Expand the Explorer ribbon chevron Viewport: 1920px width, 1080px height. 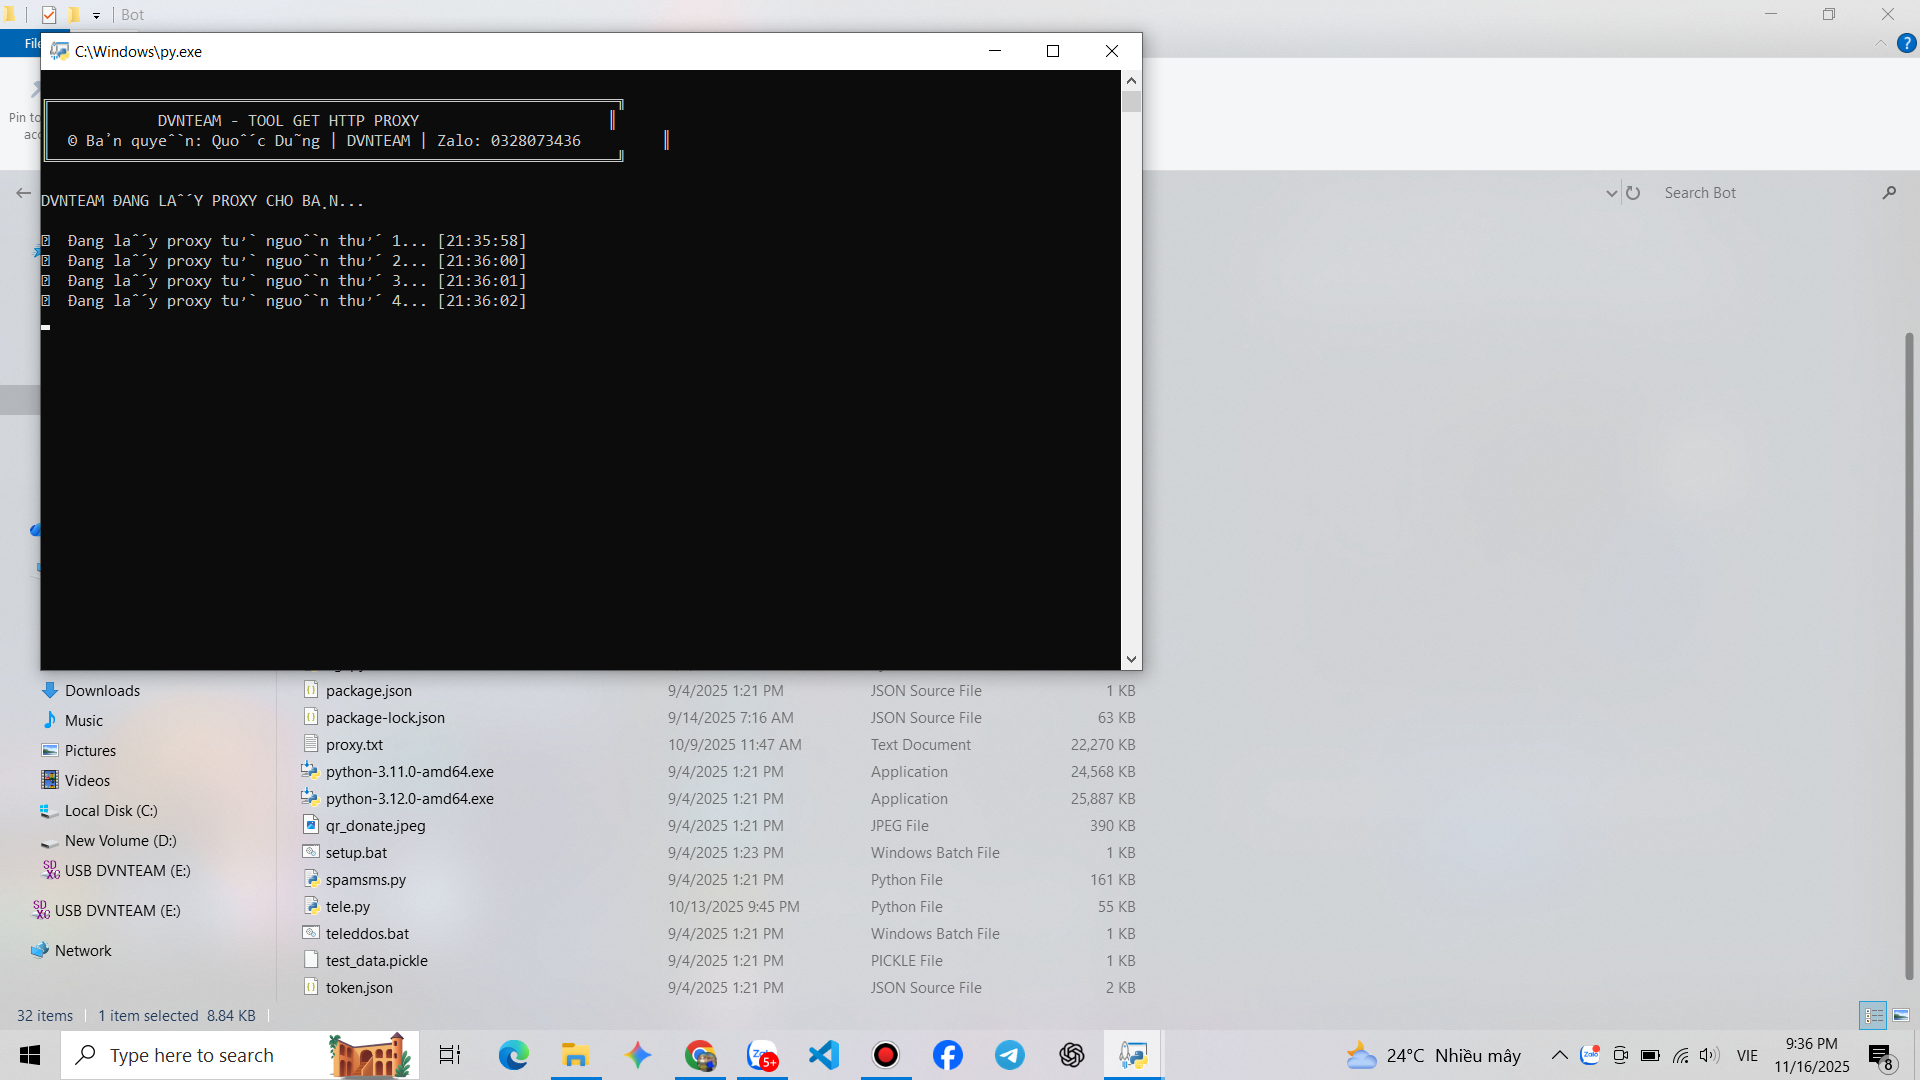(x=1880, y=44)
